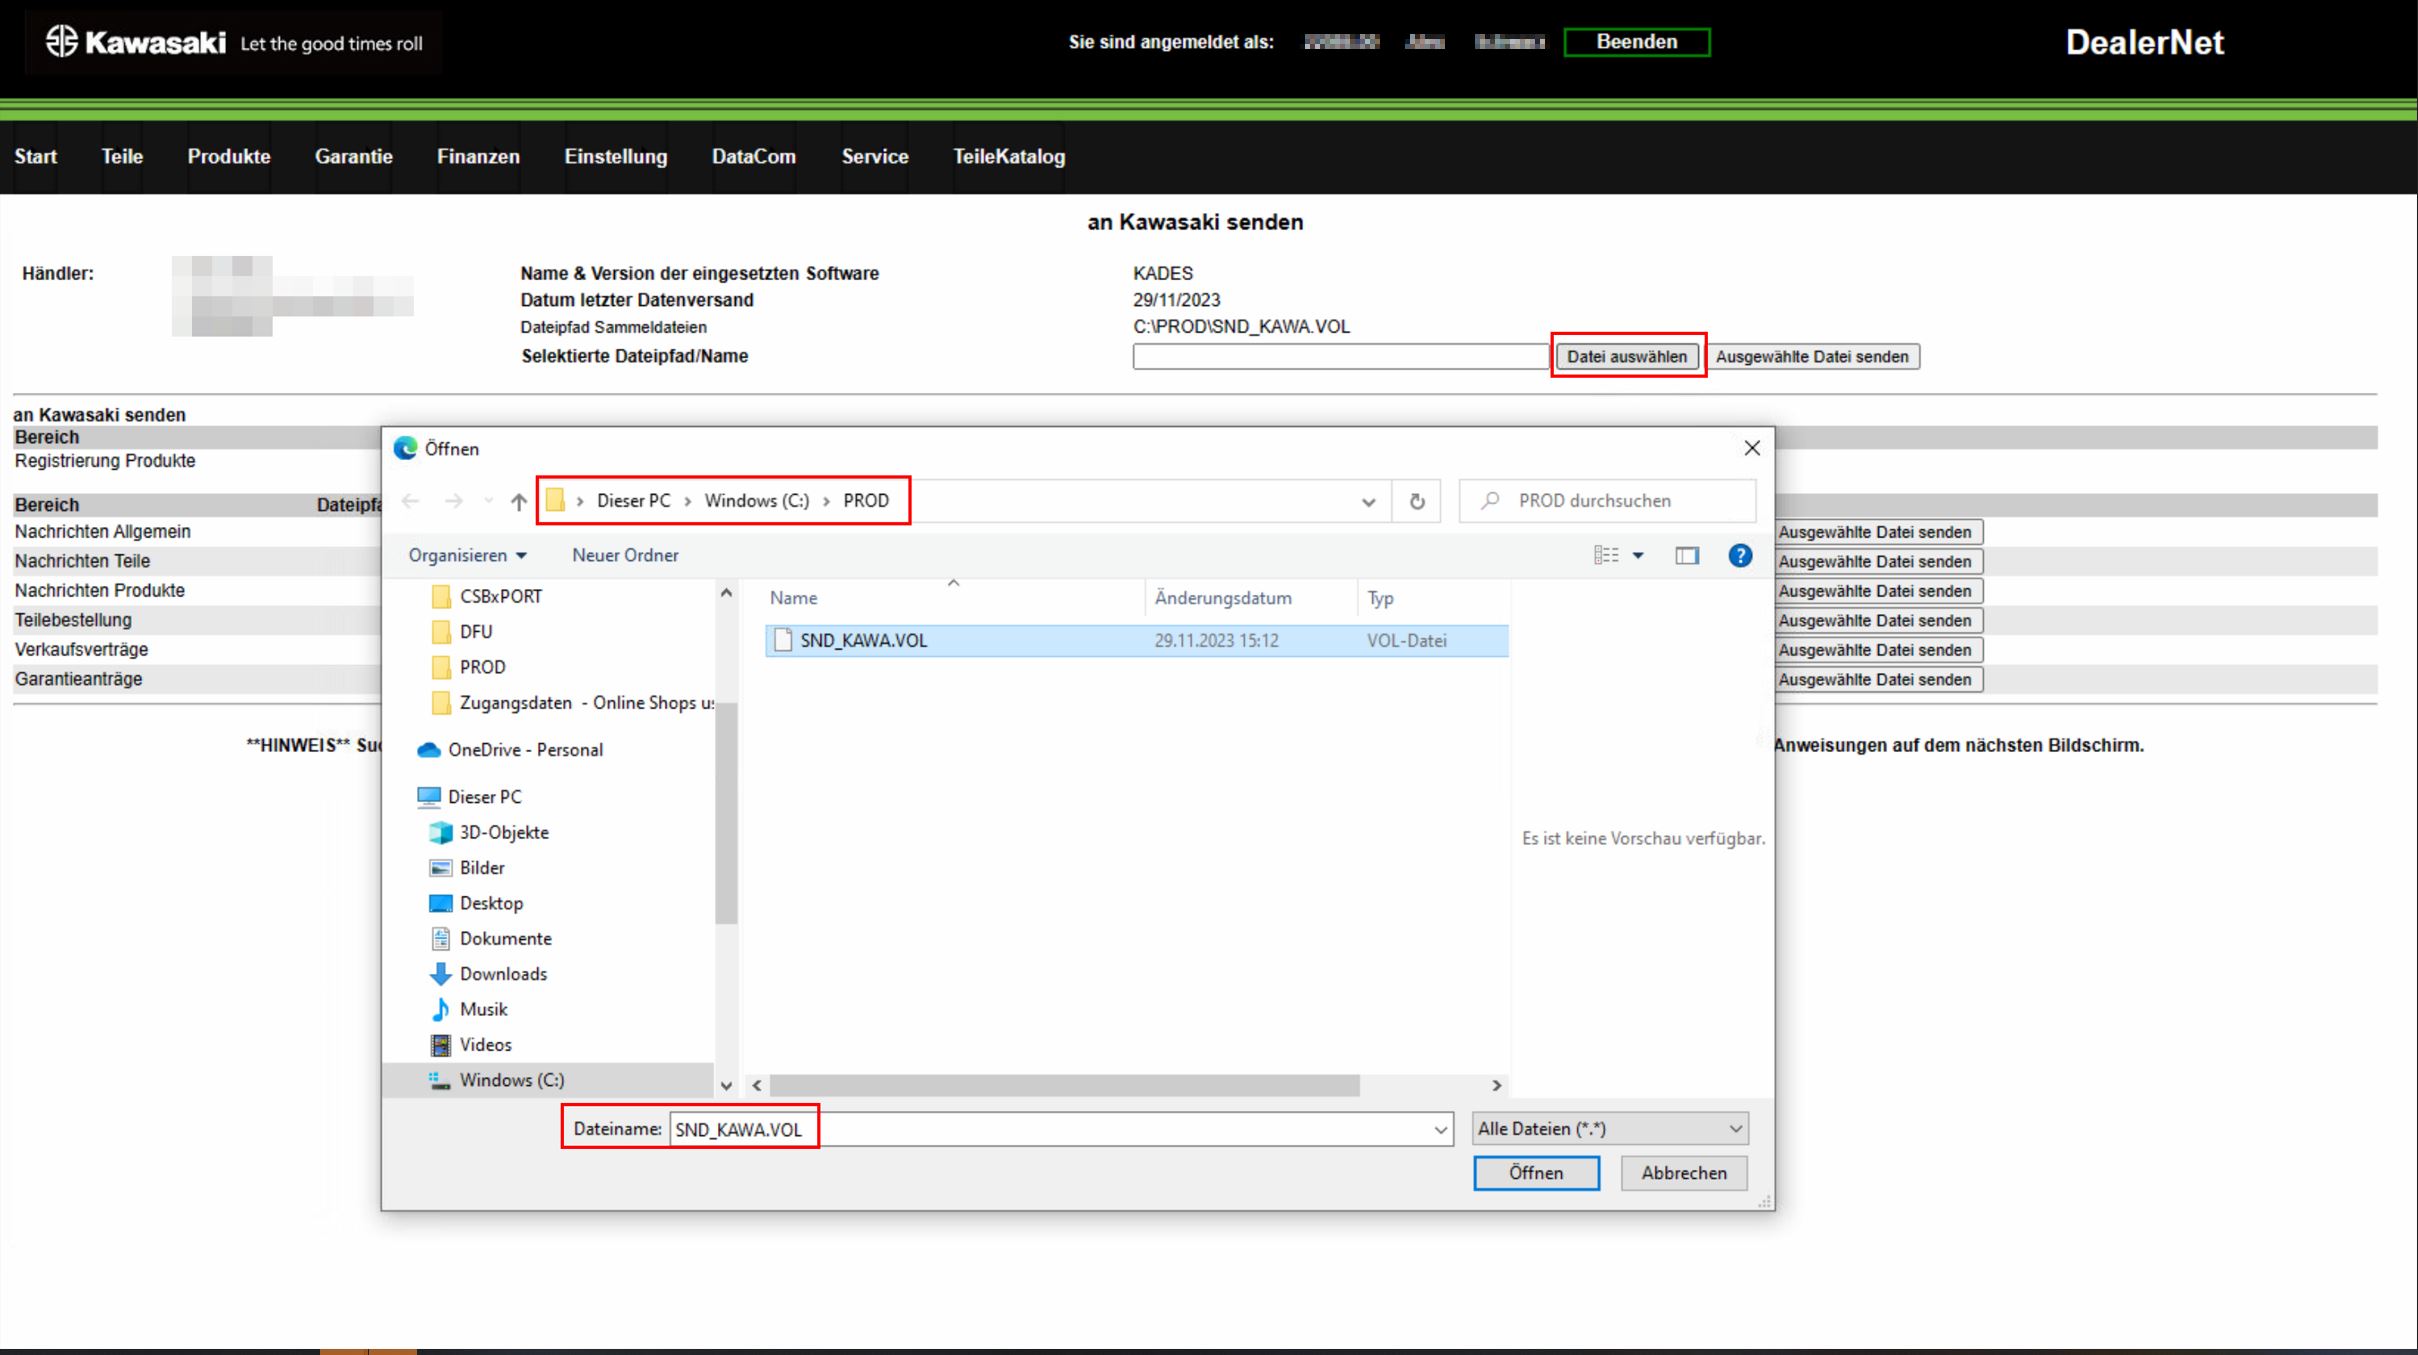The height and width of the screenshot is (1355, 2418).
Task: Click the Dateiname input field
Action: click(1050, 1128)
